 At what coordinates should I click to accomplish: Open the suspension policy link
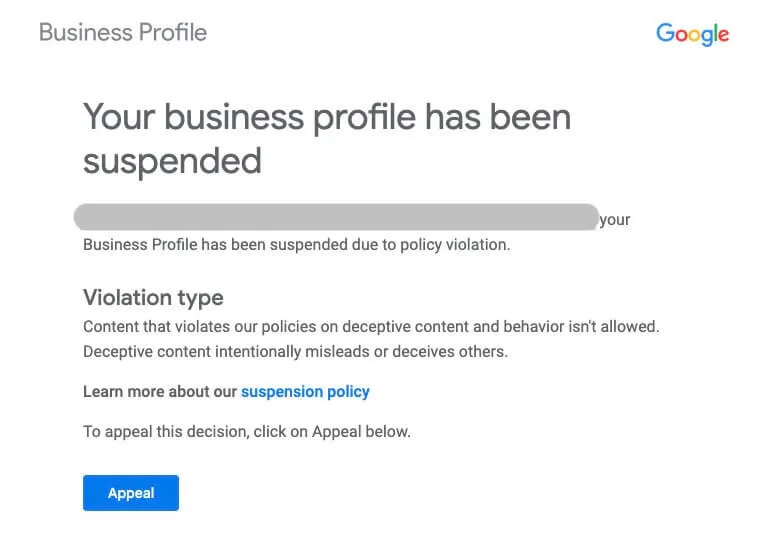tap(305, 391)
